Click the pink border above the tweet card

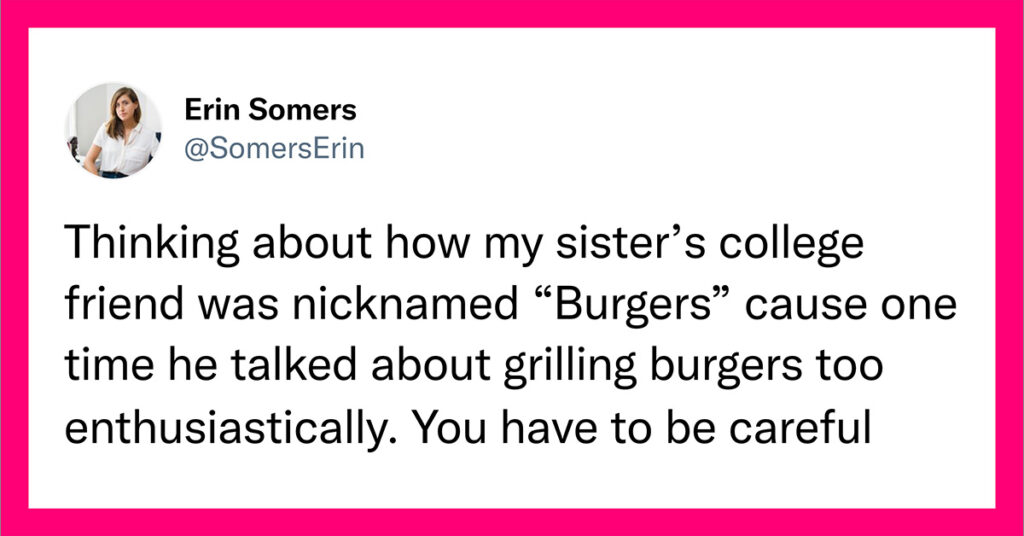tap(512, 14)
